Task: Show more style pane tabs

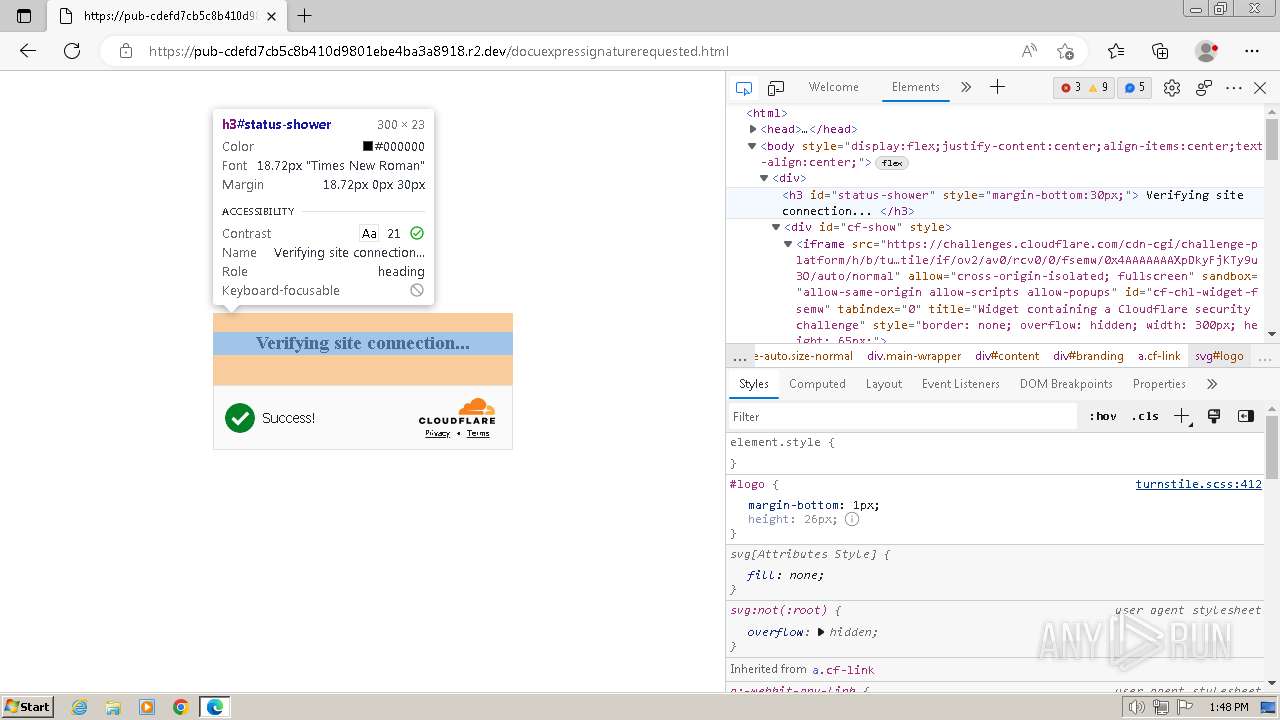Action: tap(1212, 384)
